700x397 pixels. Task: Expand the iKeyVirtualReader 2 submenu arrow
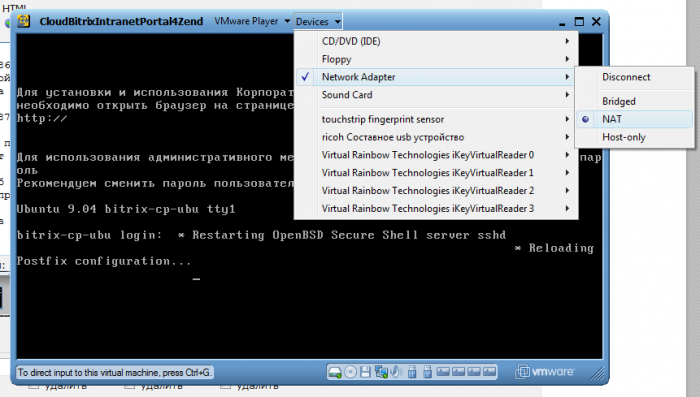coord(567,191)
